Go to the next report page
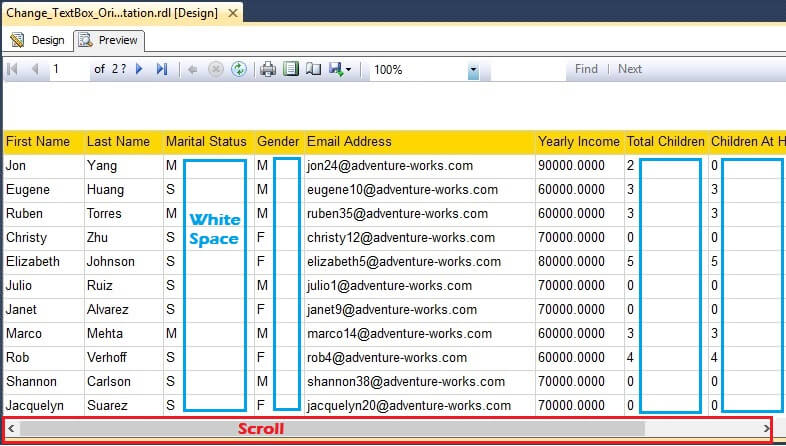The image size is (786, 446). click(139, 69)
